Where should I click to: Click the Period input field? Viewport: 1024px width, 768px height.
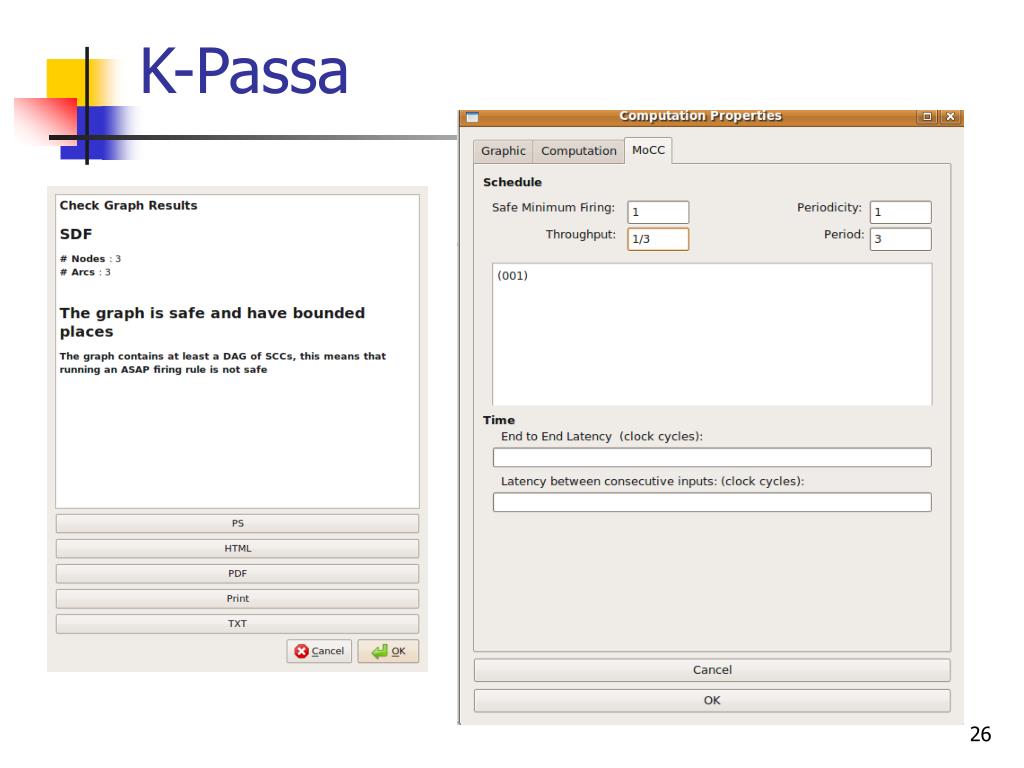pos(901,239)
